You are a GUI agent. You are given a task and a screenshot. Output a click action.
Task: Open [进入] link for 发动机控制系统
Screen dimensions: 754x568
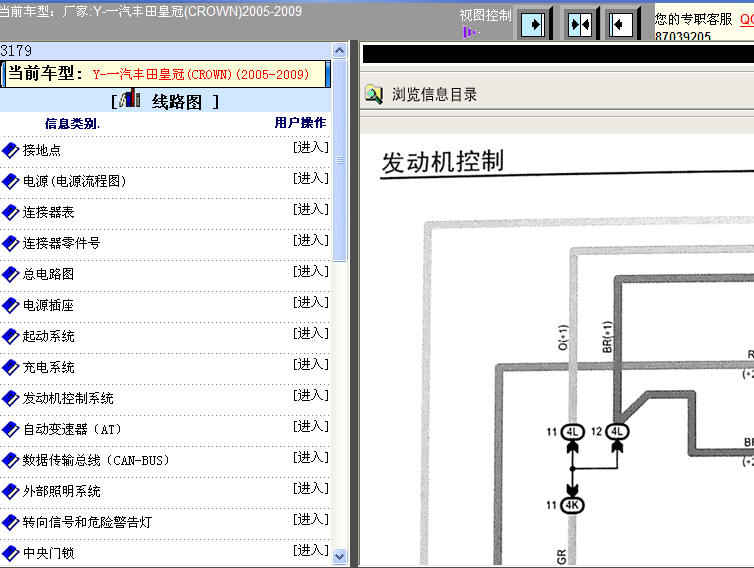(x=311, y=396)
